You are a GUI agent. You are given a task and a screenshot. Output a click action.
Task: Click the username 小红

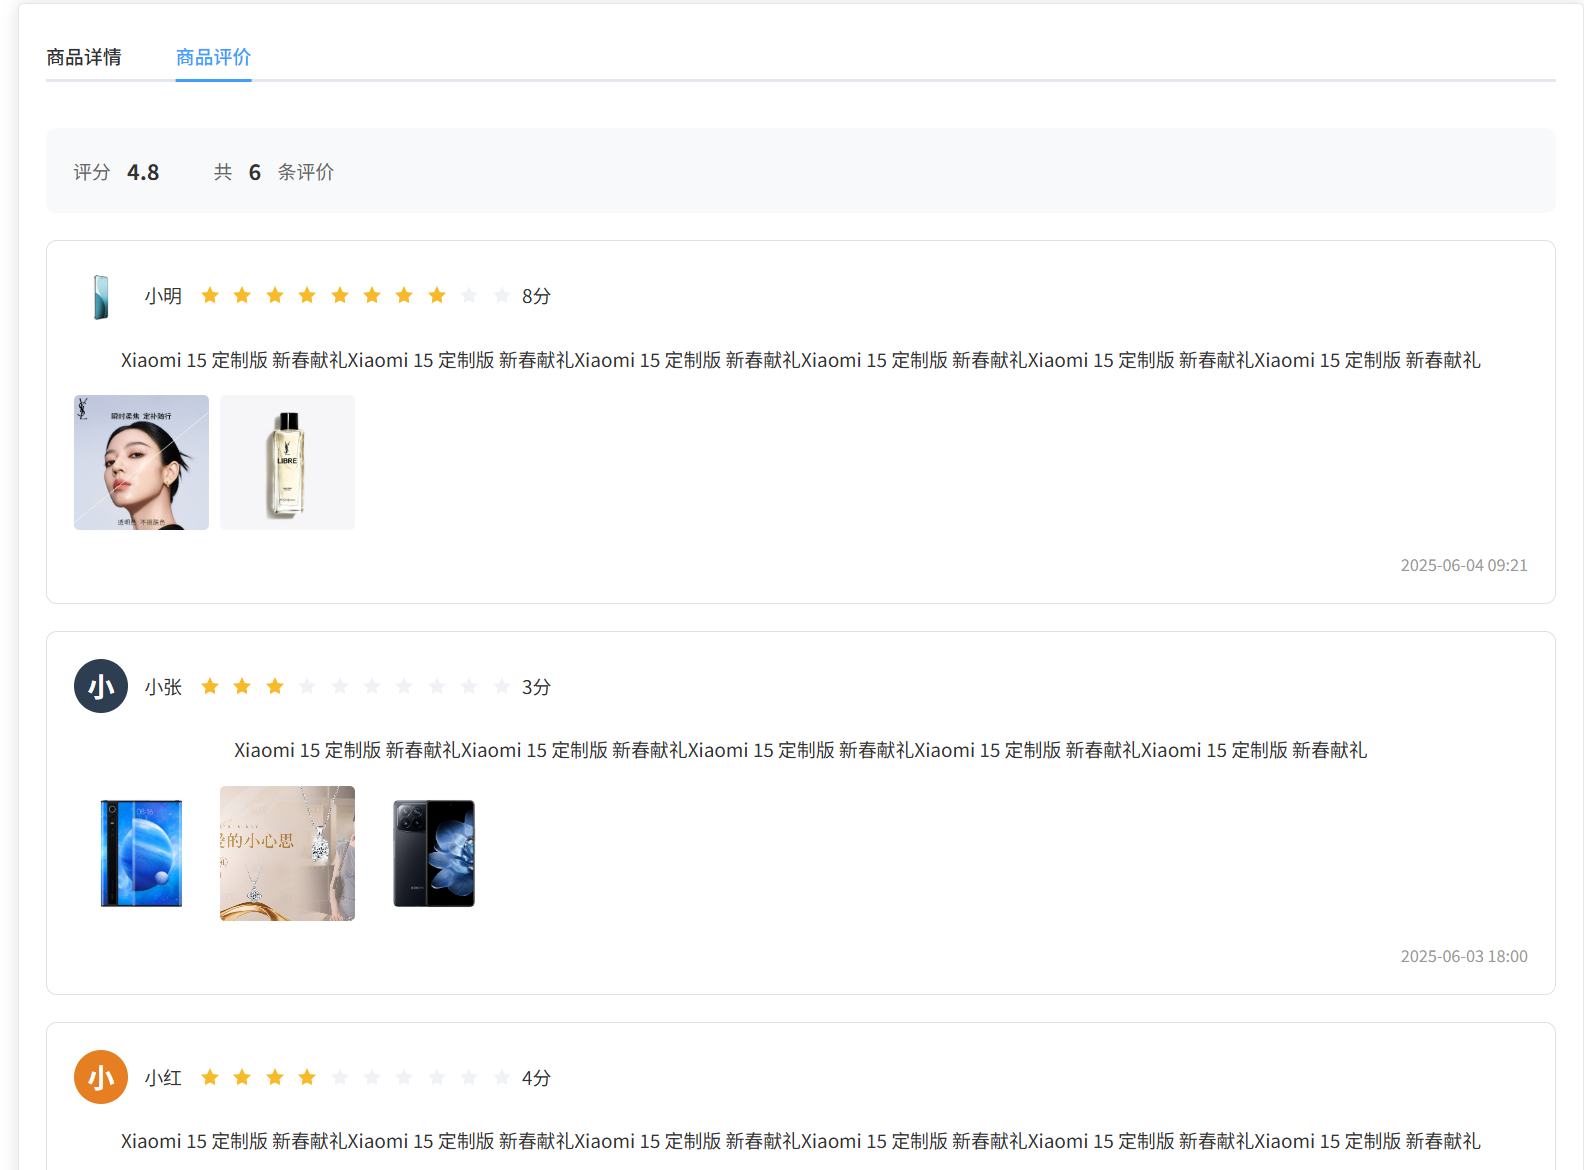tap(163, 1078)
